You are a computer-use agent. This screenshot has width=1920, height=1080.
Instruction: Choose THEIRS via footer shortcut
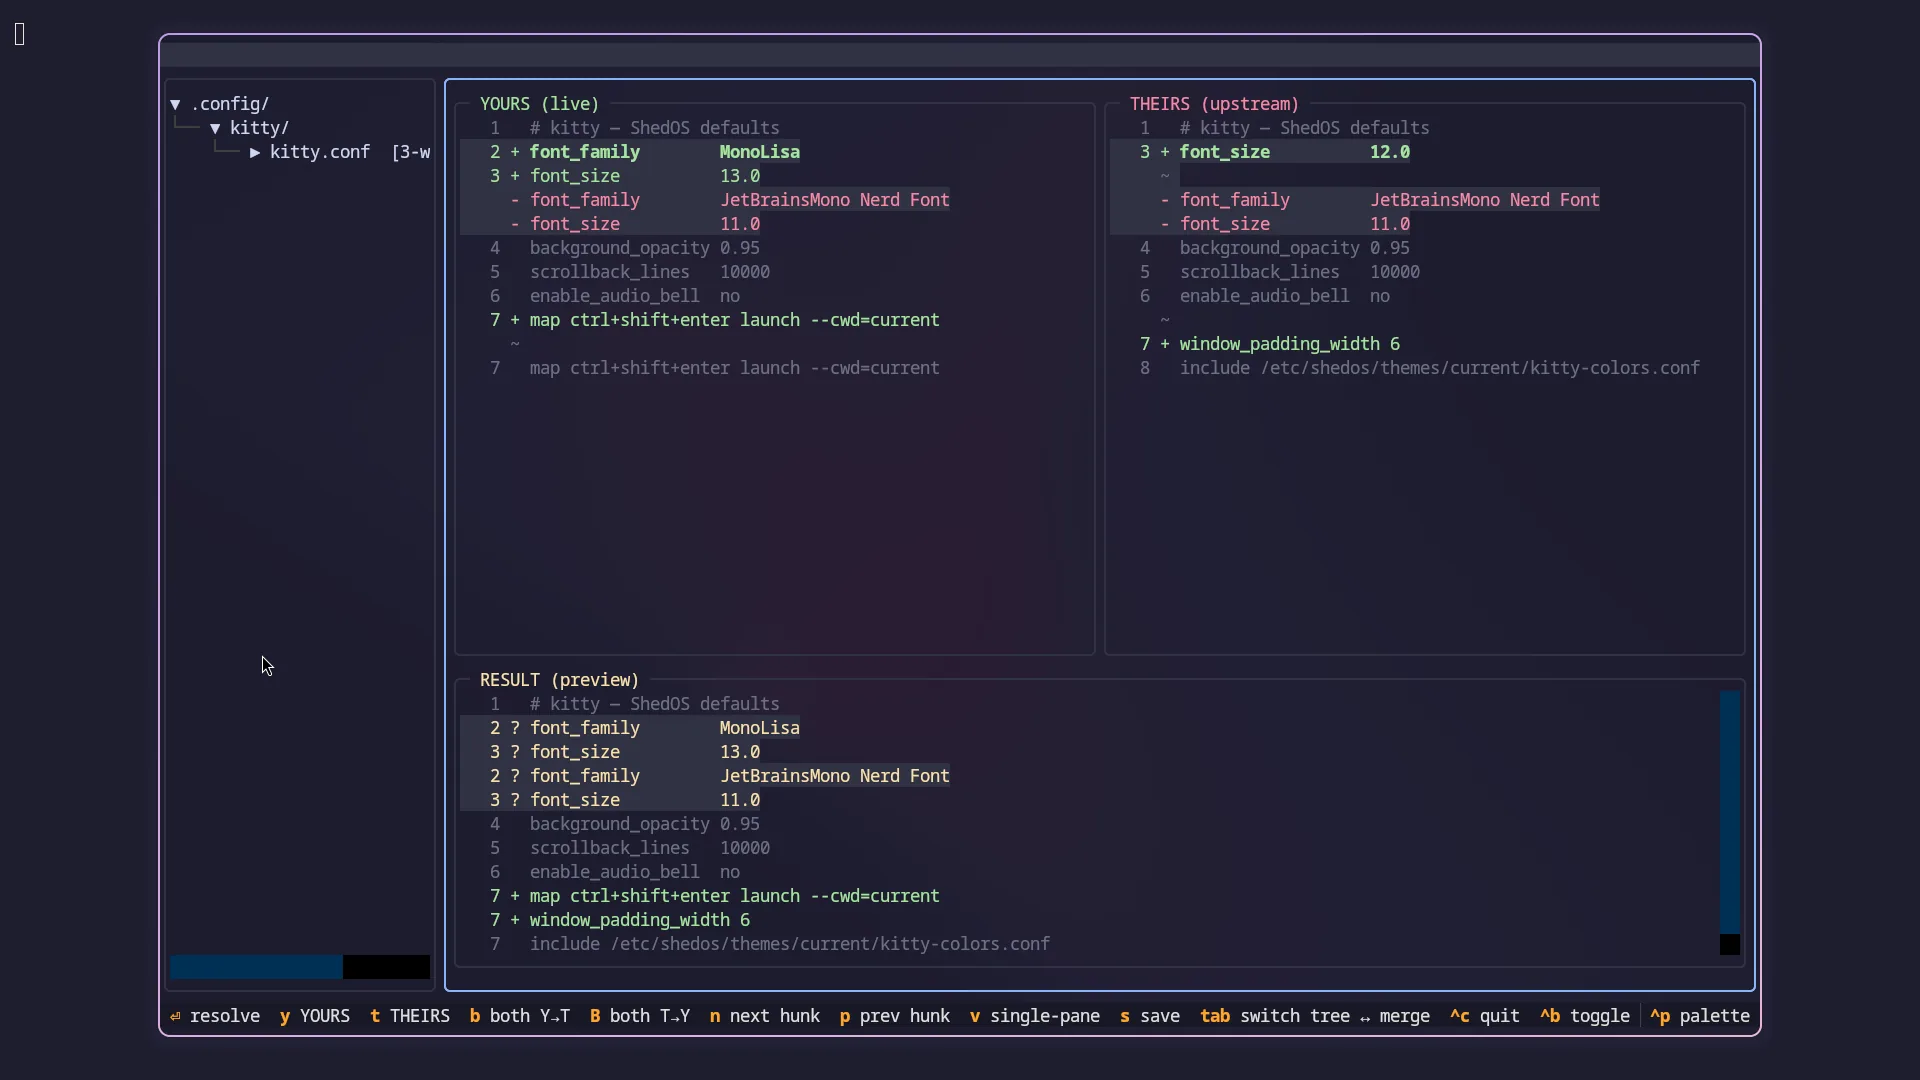(410, 1016)
